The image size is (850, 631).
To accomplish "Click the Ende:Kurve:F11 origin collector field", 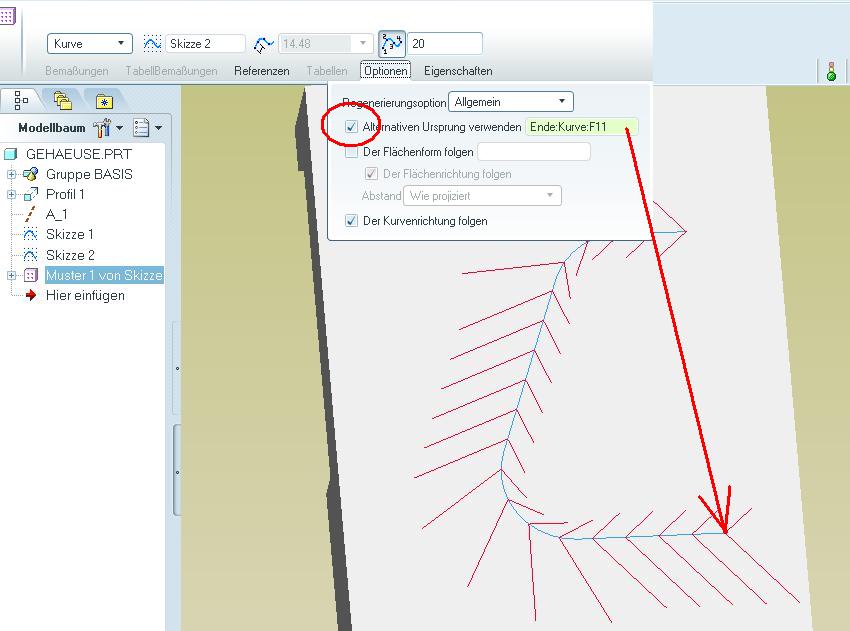I will tap(582, 127).
